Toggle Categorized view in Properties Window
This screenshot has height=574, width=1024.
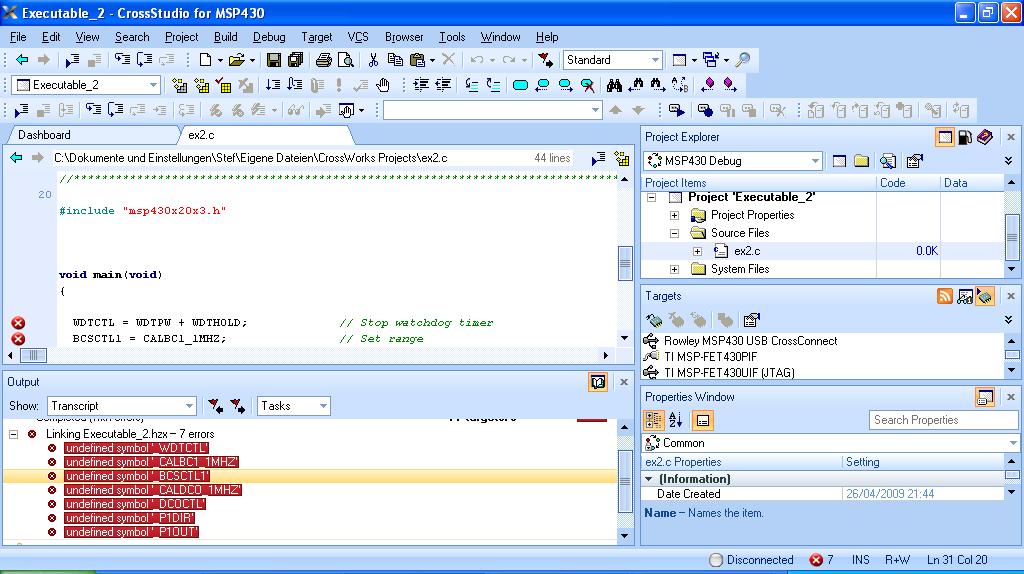point(654,421)
